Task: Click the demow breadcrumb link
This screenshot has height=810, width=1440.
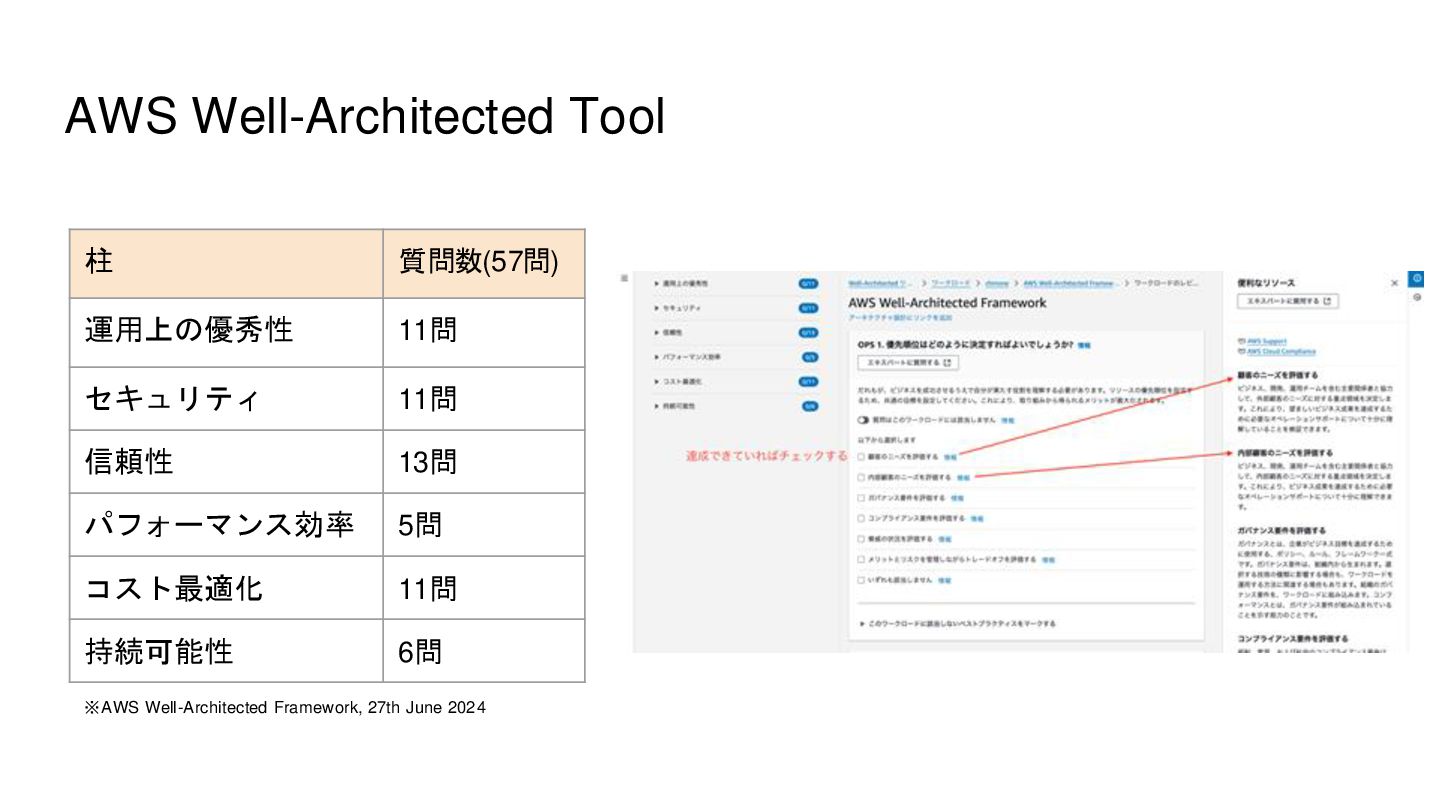Action: [x=997, y=283]
